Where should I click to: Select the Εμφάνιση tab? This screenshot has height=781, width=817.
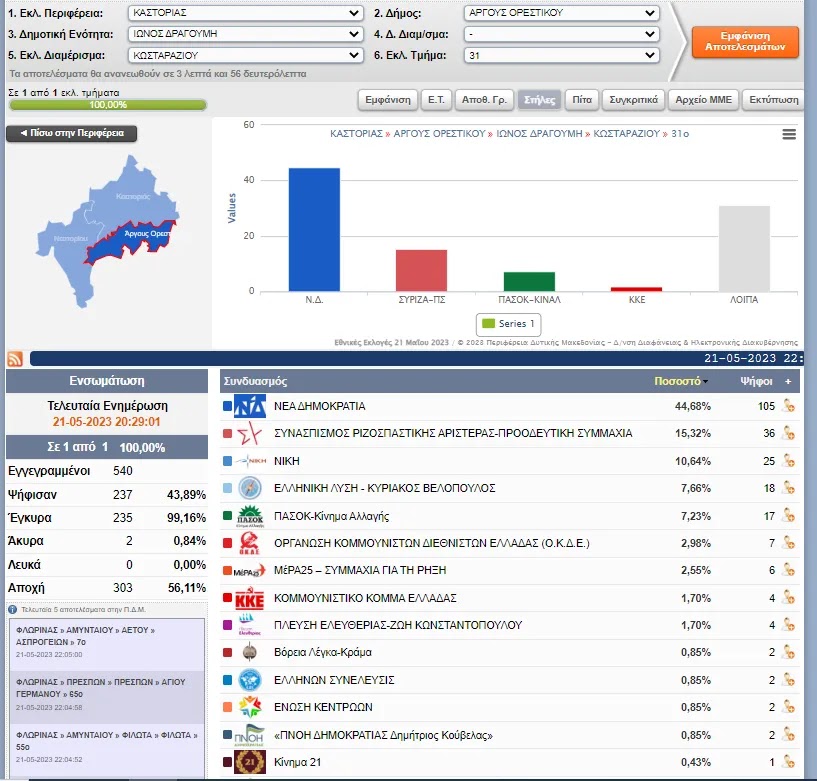[388, 100]
